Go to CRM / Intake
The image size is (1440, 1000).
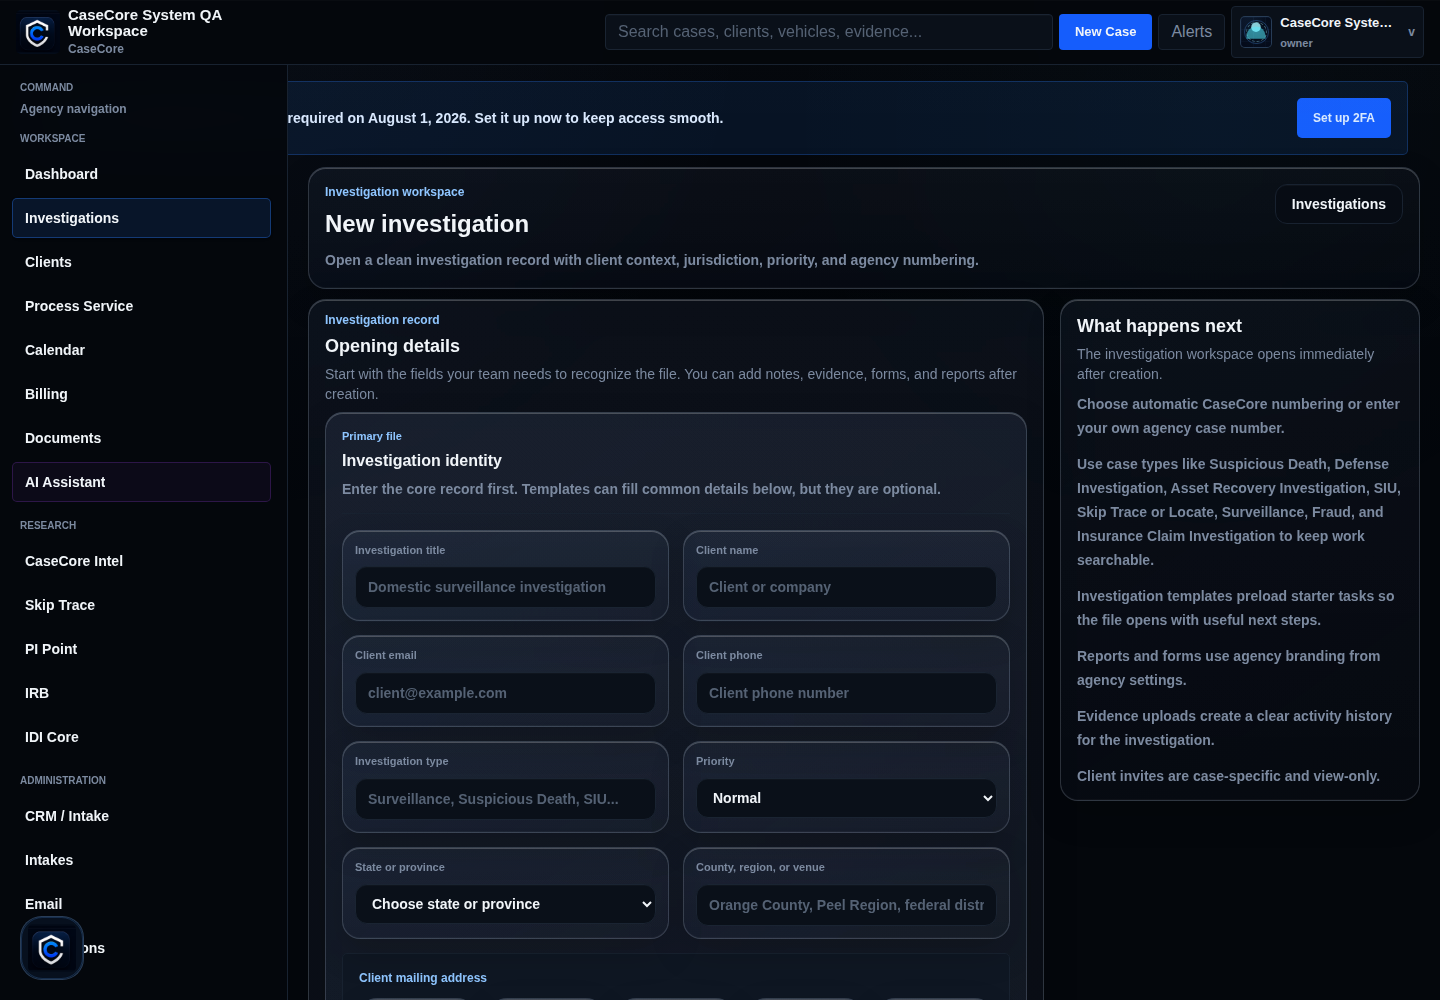(x=141, y=816)
